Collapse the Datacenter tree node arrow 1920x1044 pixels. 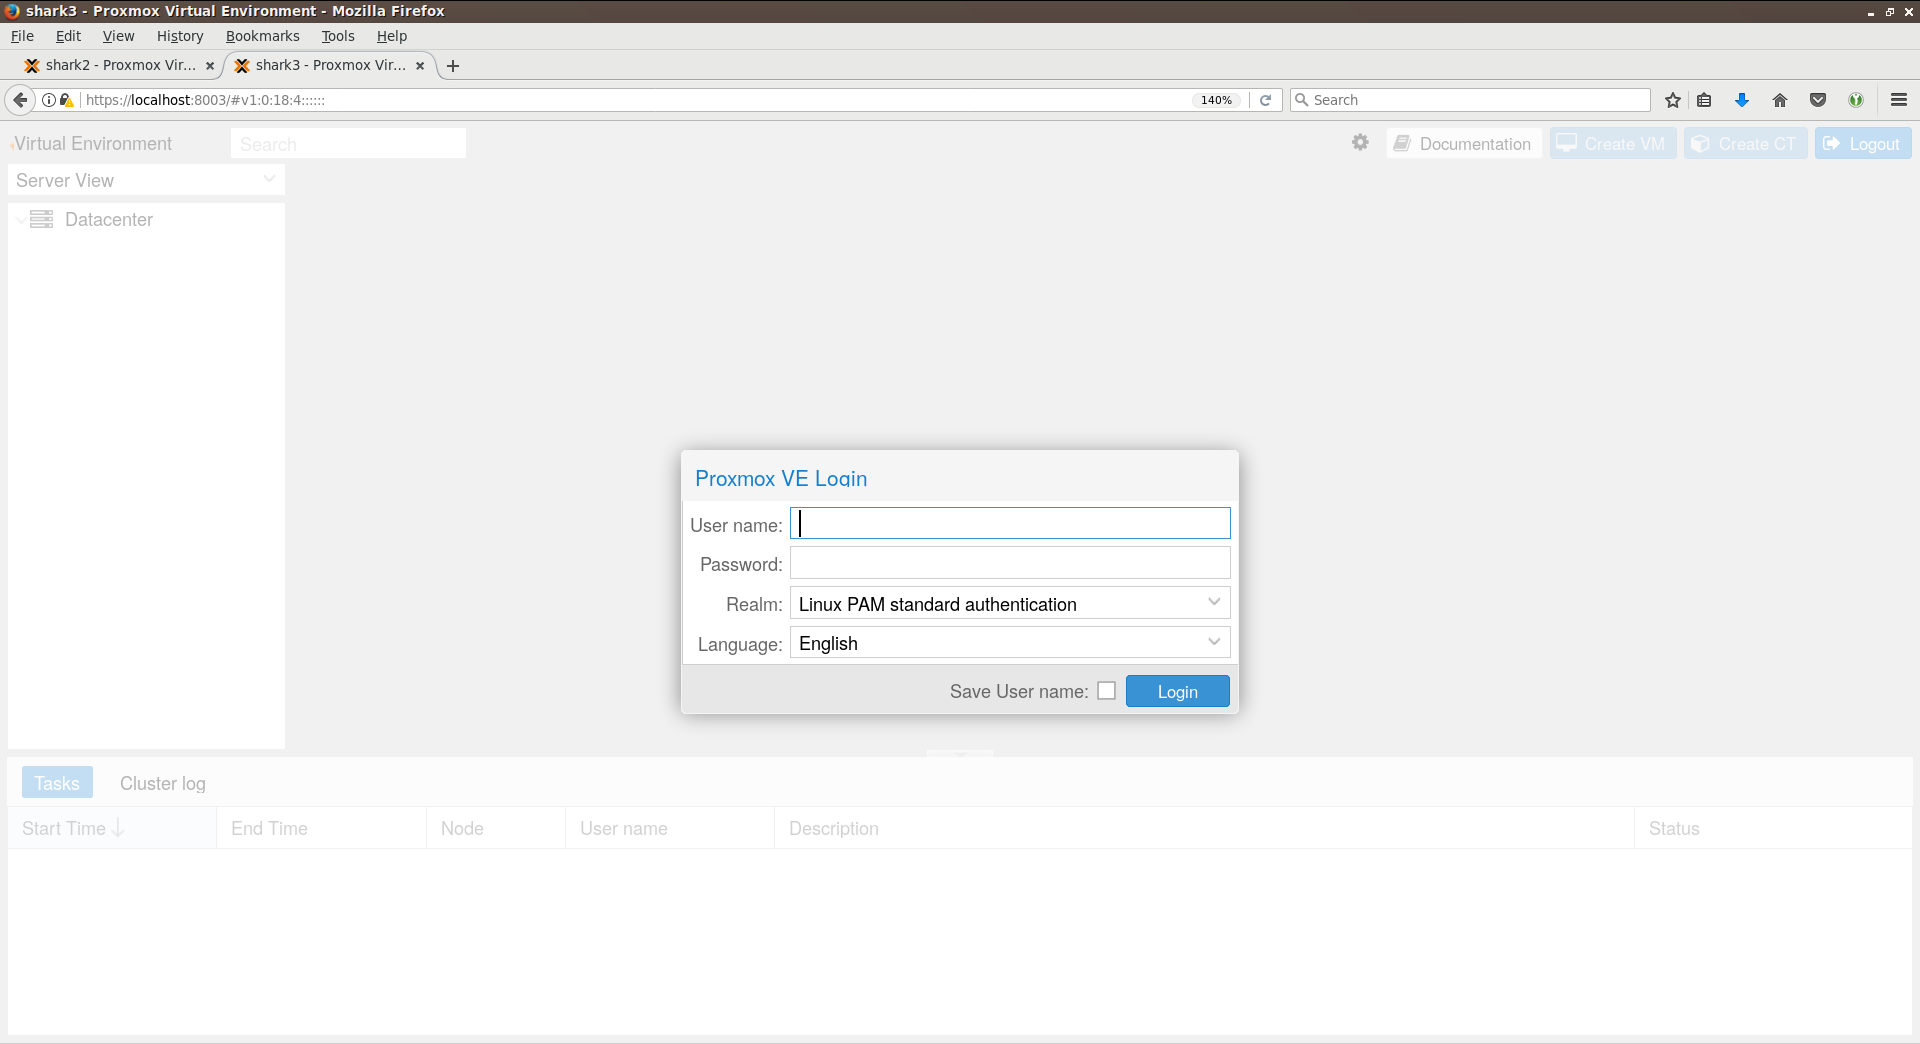21,220
